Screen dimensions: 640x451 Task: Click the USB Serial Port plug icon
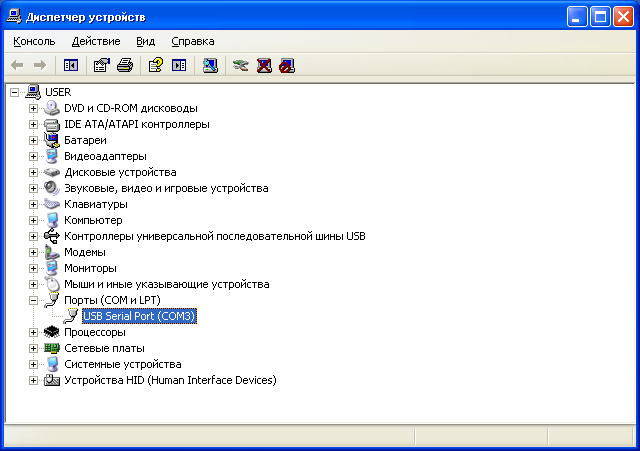click(x=71, y=316)
